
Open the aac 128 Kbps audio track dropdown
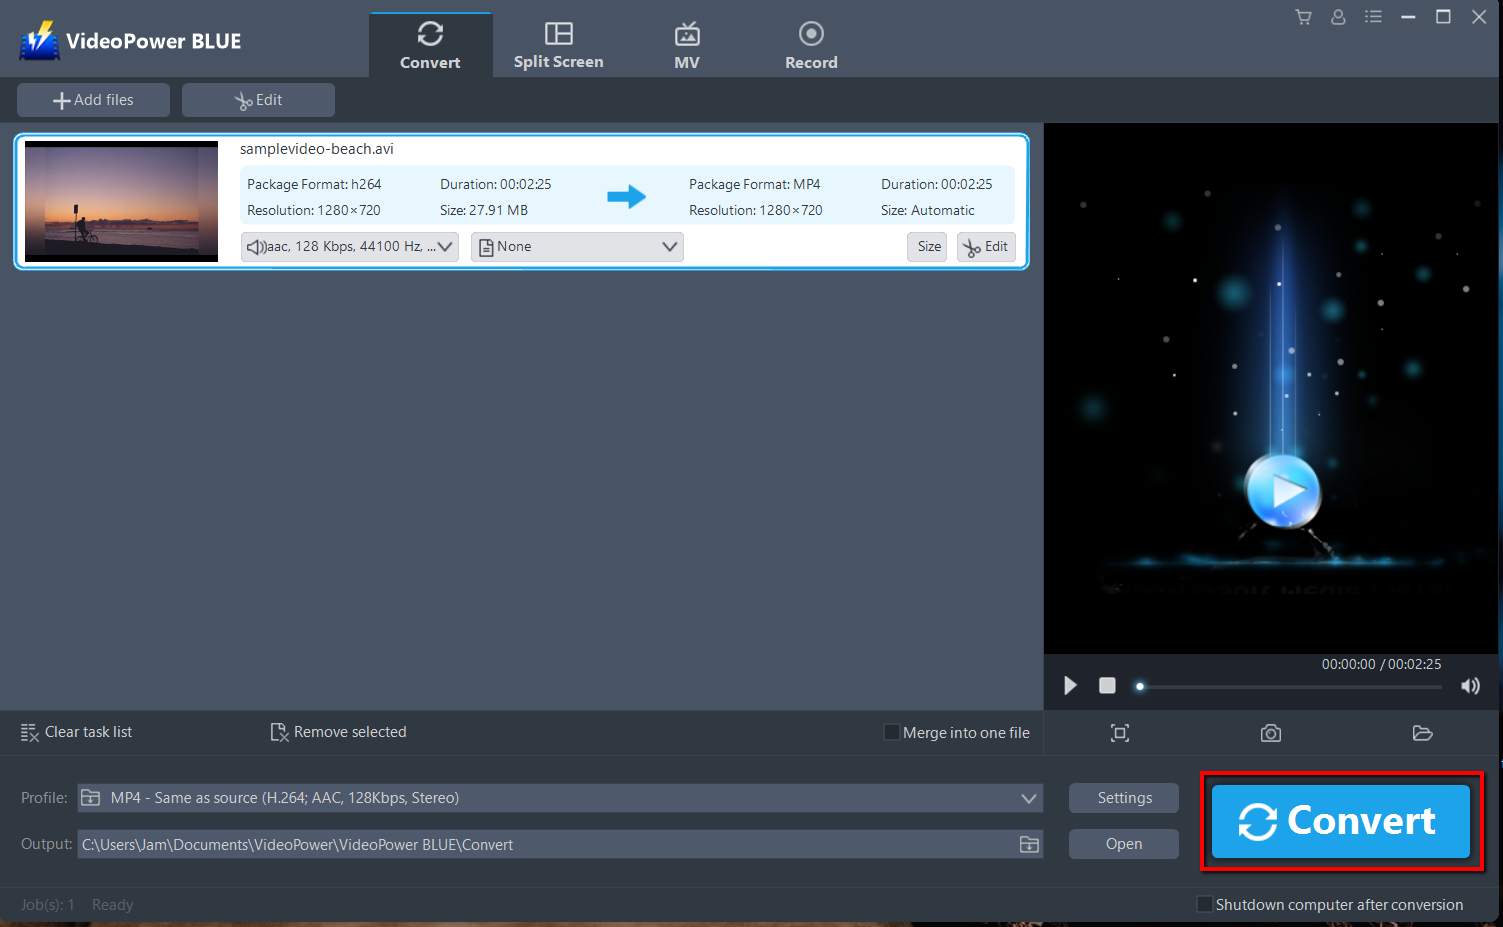pyautogui.click(x=348, y=246)
